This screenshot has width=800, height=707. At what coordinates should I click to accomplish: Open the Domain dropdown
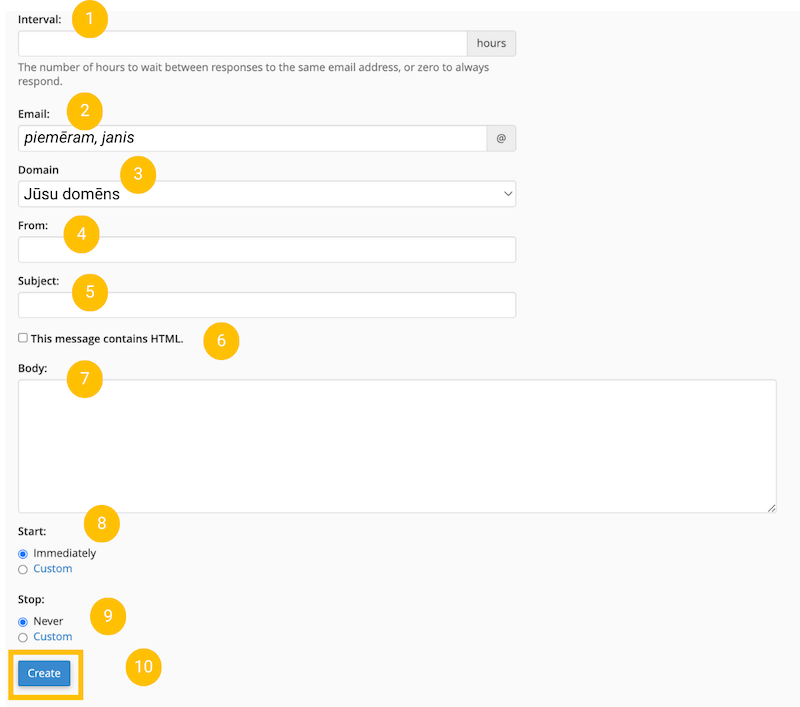coord(266,194)
